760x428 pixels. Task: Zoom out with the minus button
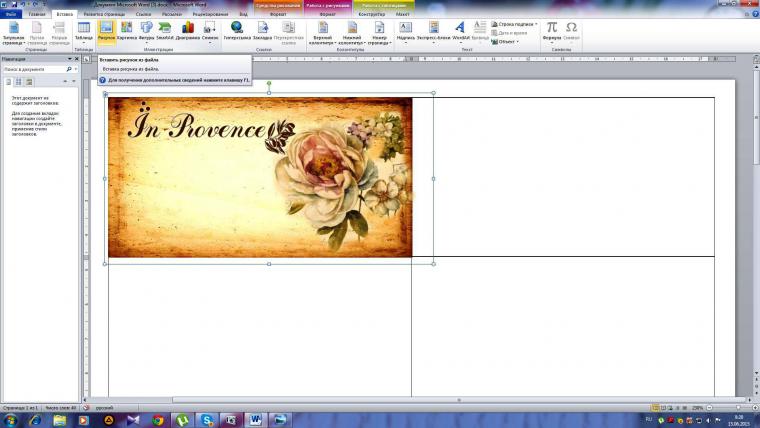click(x=710, y=408)
